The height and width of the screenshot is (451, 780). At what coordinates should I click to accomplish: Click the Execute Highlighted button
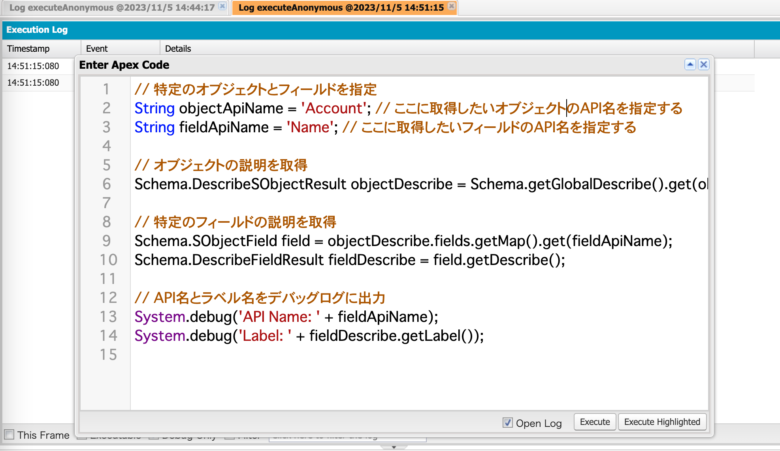[662, 422]
